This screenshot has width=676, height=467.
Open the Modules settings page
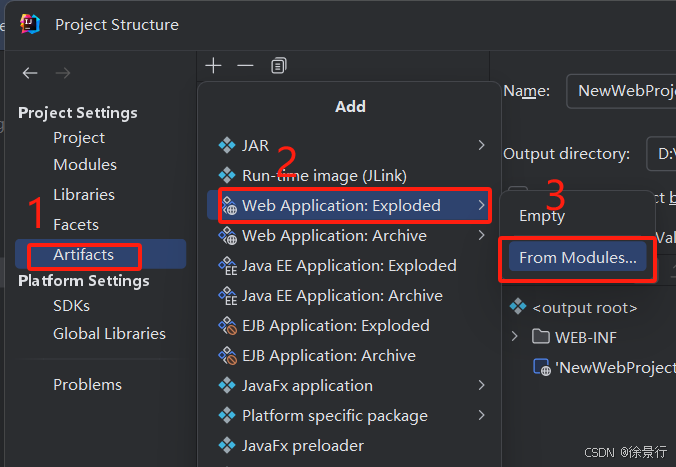(x=85, y=164)
